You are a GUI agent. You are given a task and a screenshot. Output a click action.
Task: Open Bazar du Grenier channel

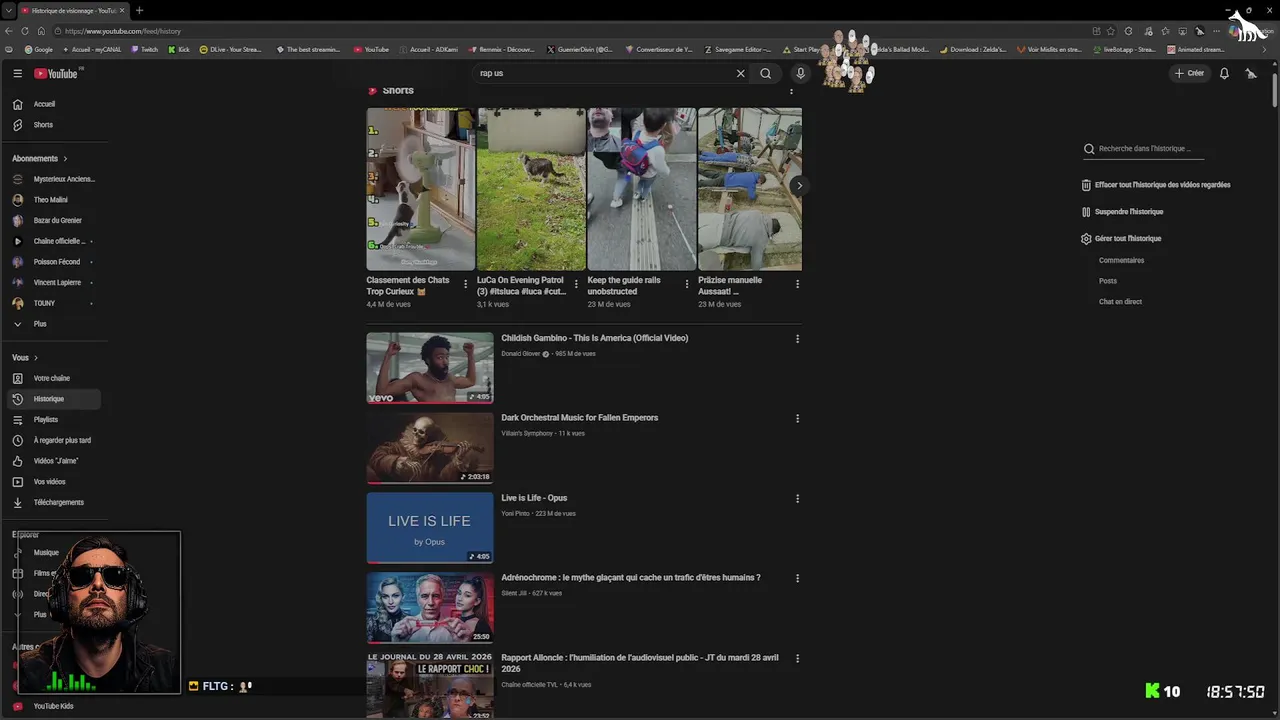pos(56,220)
